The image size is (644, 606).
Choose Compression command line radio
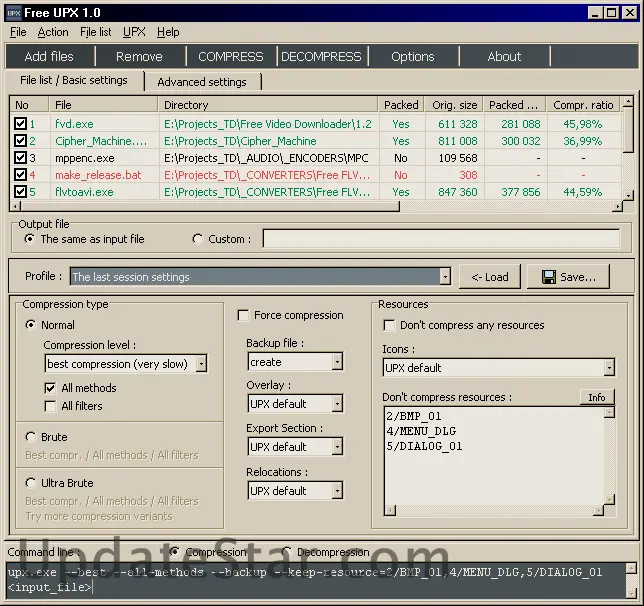point(175,552)
